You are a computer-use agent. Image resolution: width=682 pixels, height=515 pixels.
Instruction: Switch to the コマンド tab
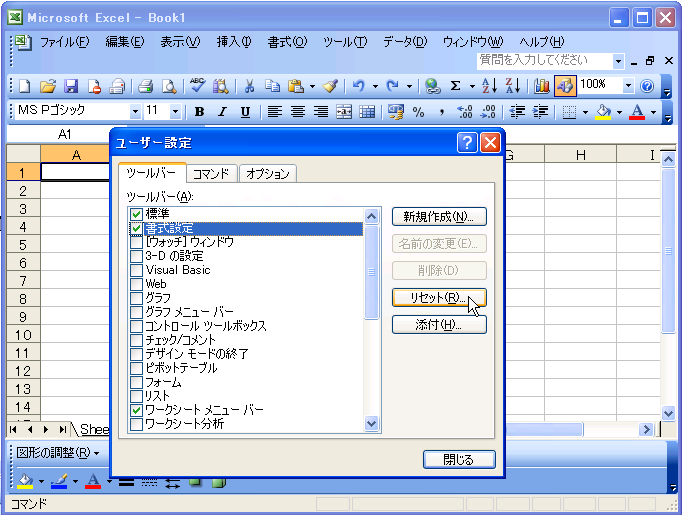[x=211, y=174]
